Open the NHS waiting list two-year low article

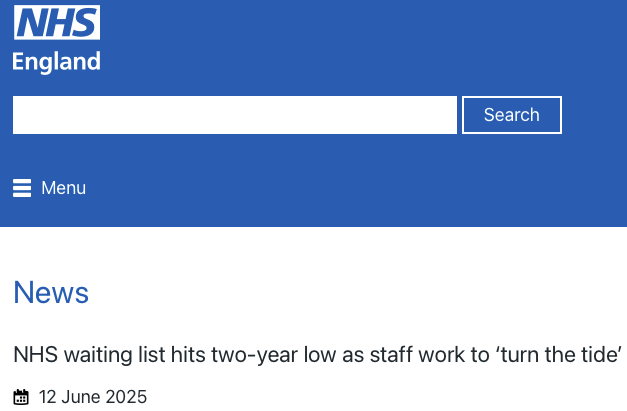317,355
